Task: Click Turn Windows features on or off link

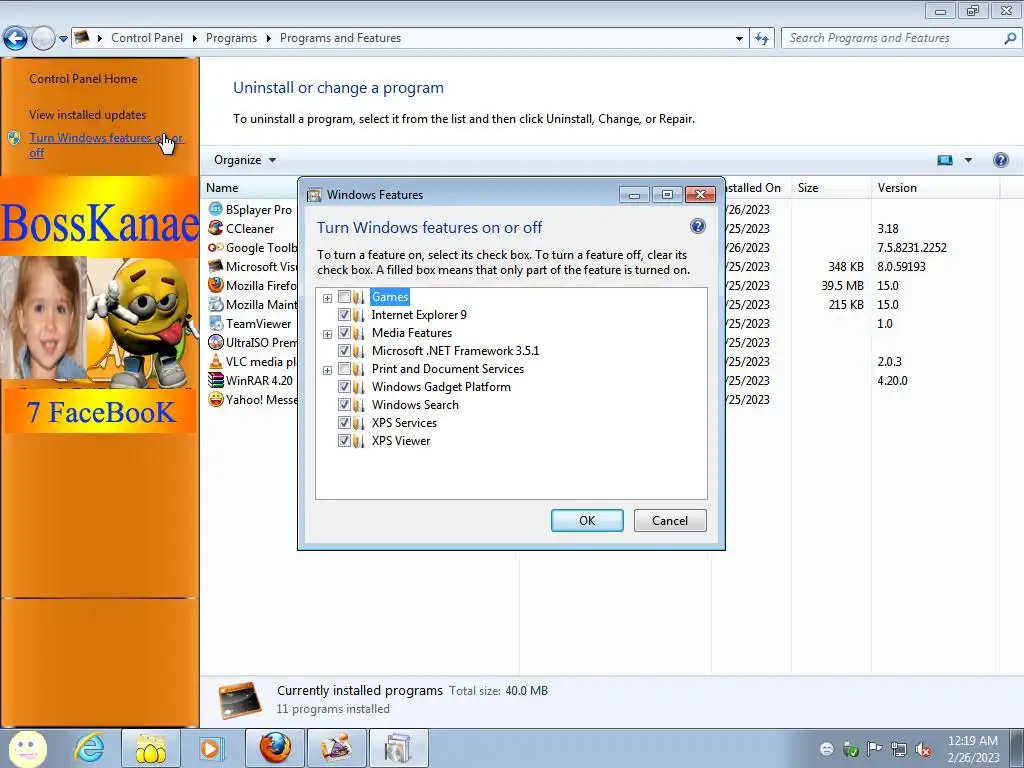Action: (x=106, y=145)
